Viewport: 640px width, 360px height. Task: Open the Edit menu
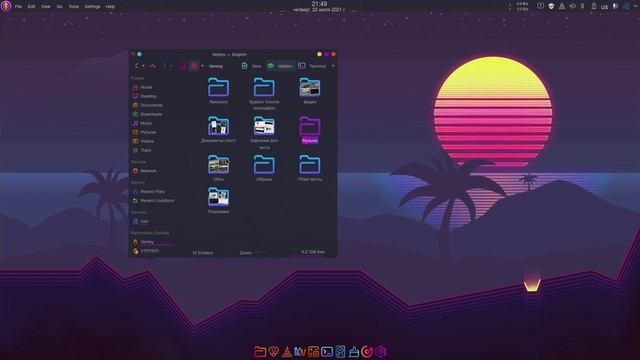click(31, 7)
